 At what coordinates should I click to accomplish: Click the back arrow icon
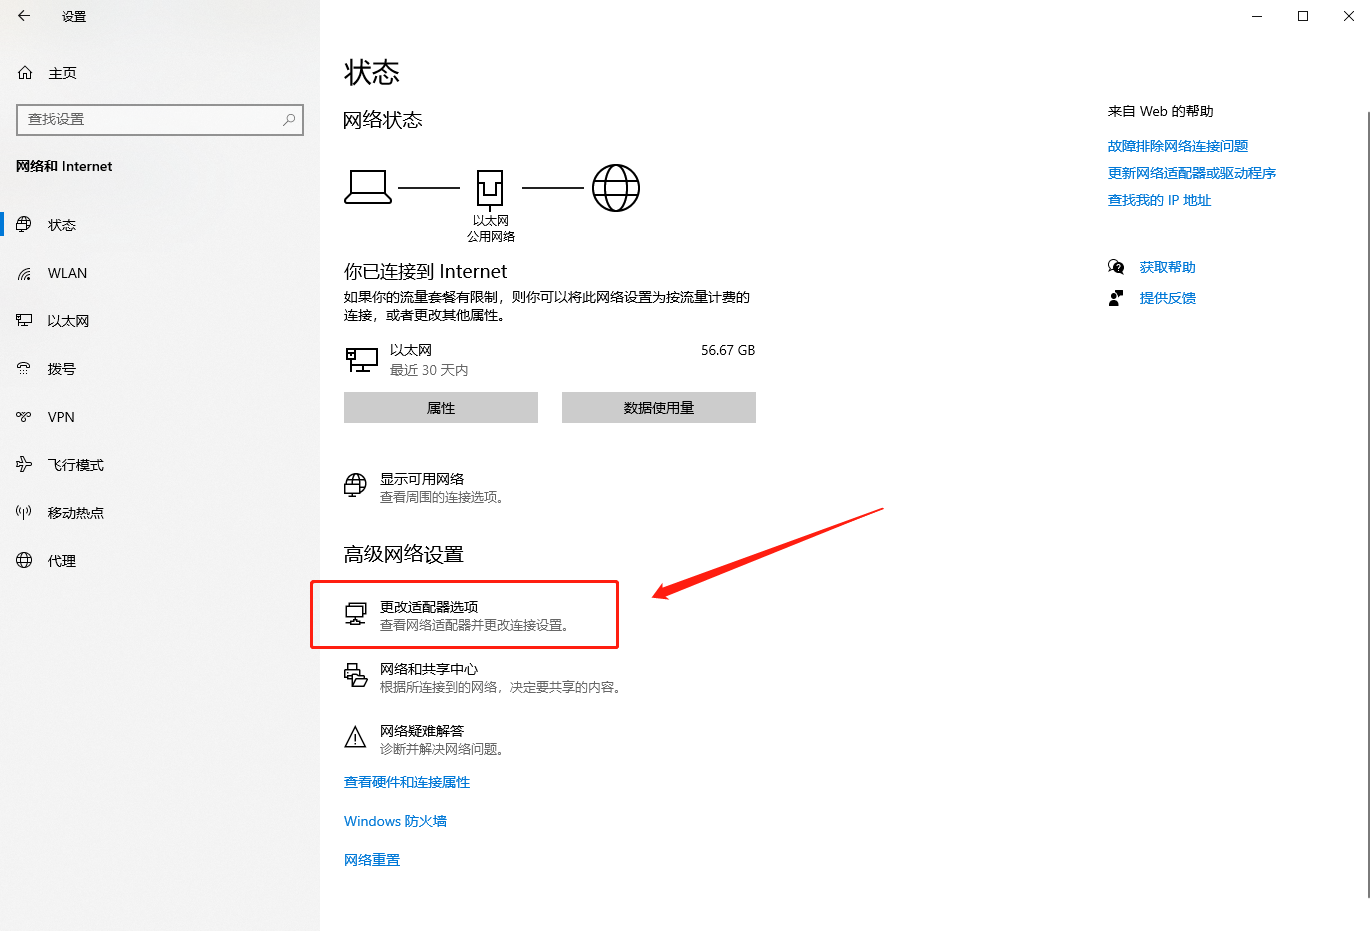[x=24, y=16]
